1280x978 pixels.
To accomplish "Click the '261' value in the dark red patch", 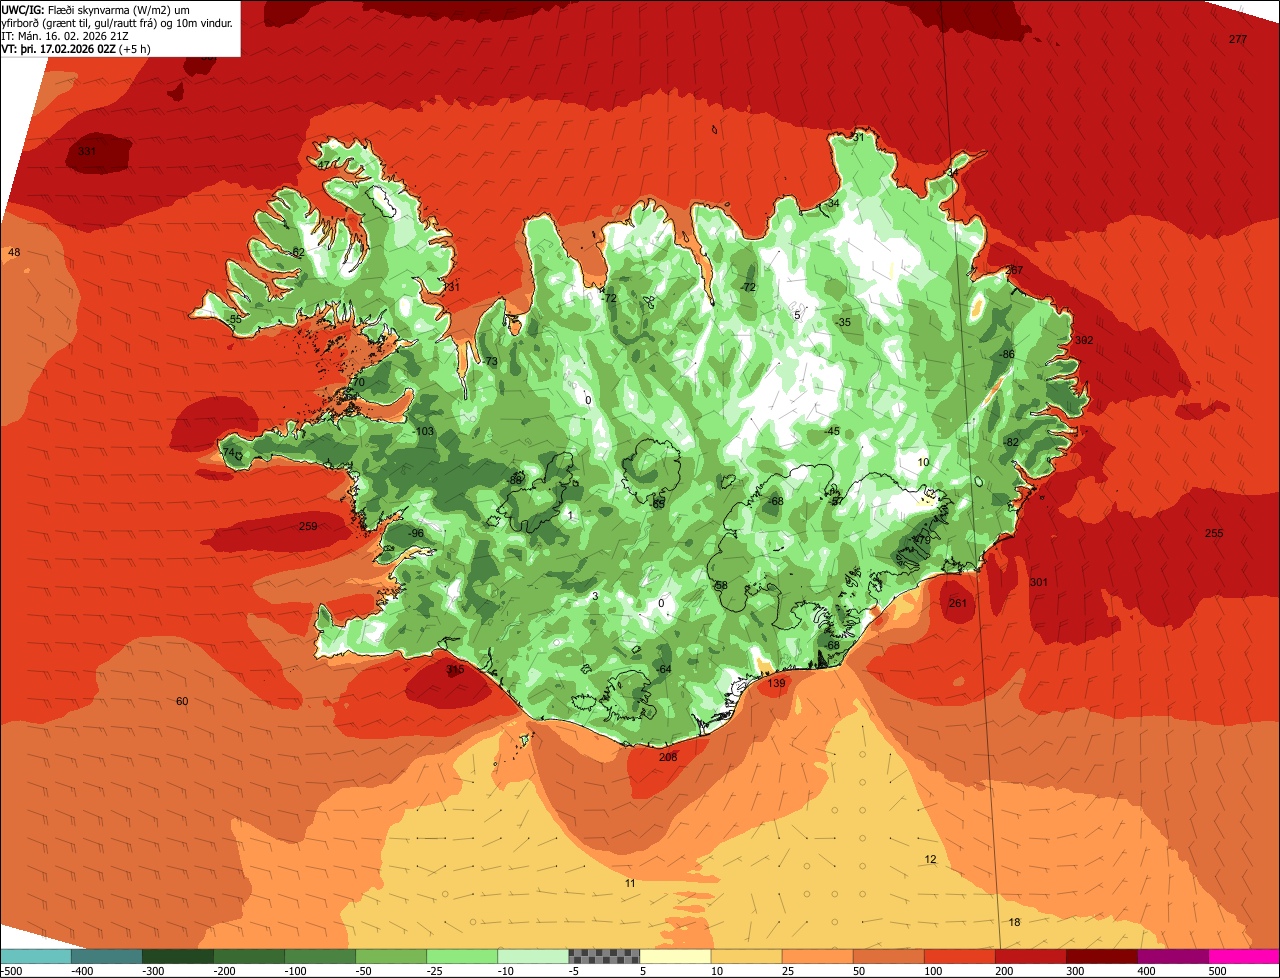I will point(958,603).
